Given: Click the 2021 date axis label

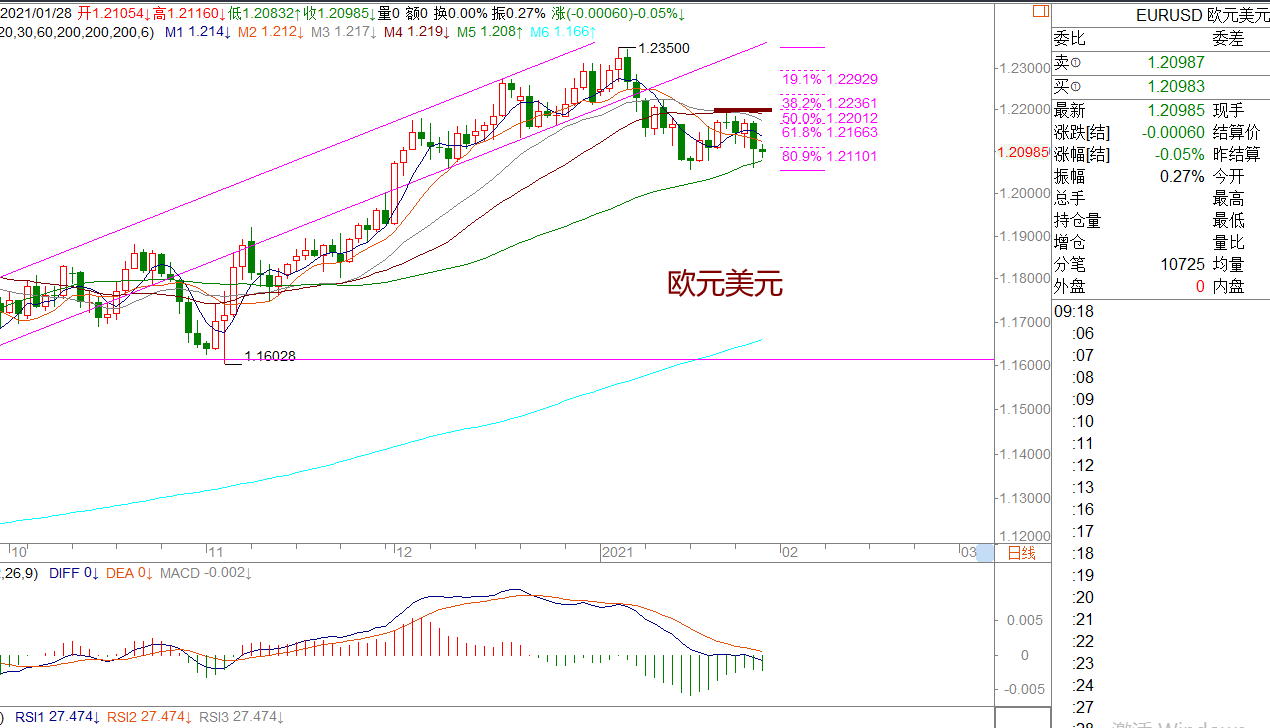Looking at the screenshot, I should [x=617, y=552].
